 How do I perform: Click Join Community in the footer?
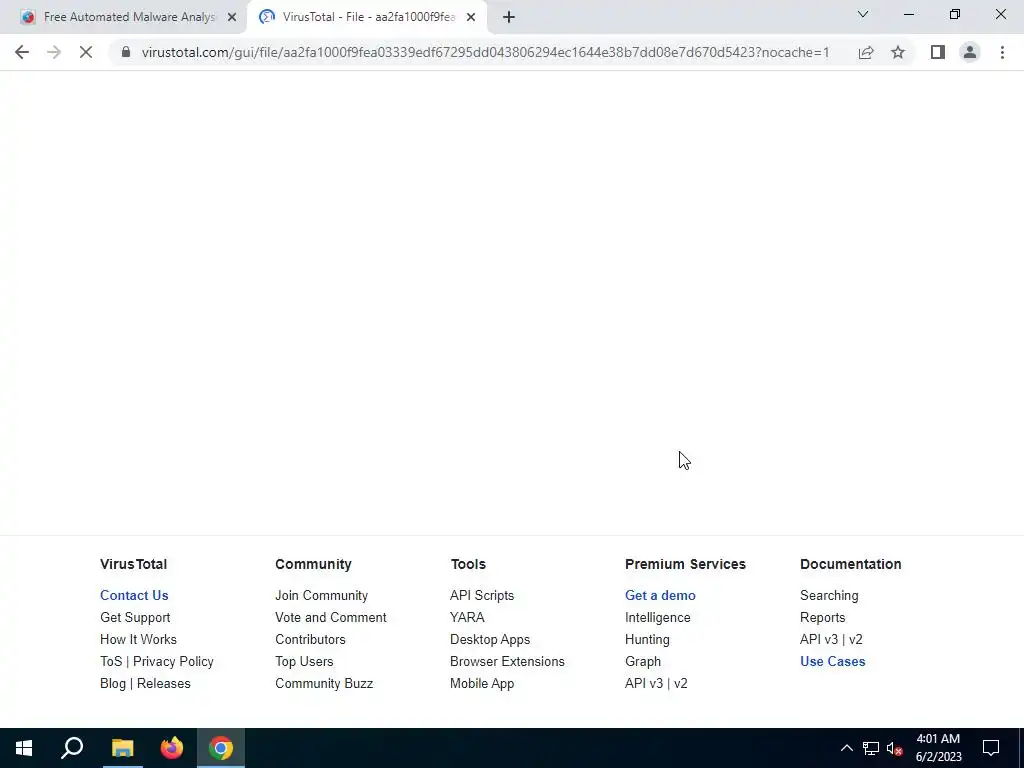pyautogui.click(x=321, y=596)
